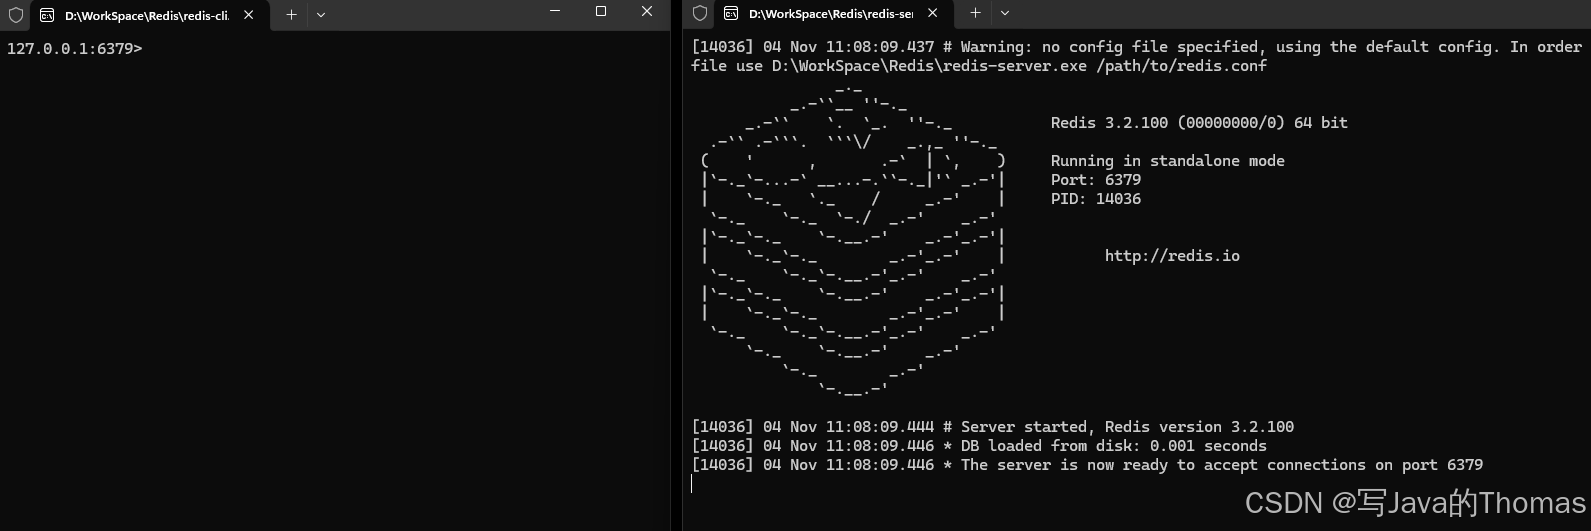Viewport: 1591px width, 531px height.
Task: Click the redis-server.exe /path/to/redis.conf line
Action: click(x=979, y=66)
